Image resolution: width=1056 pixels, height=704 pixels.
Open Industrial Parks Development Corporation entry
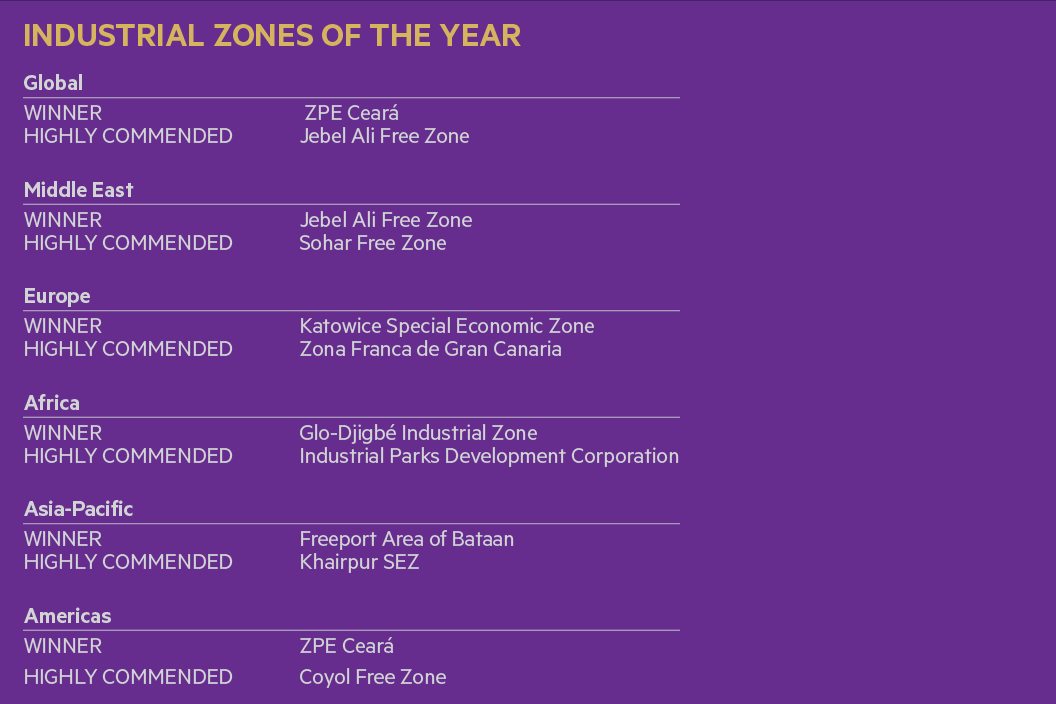tap(489, 456)
